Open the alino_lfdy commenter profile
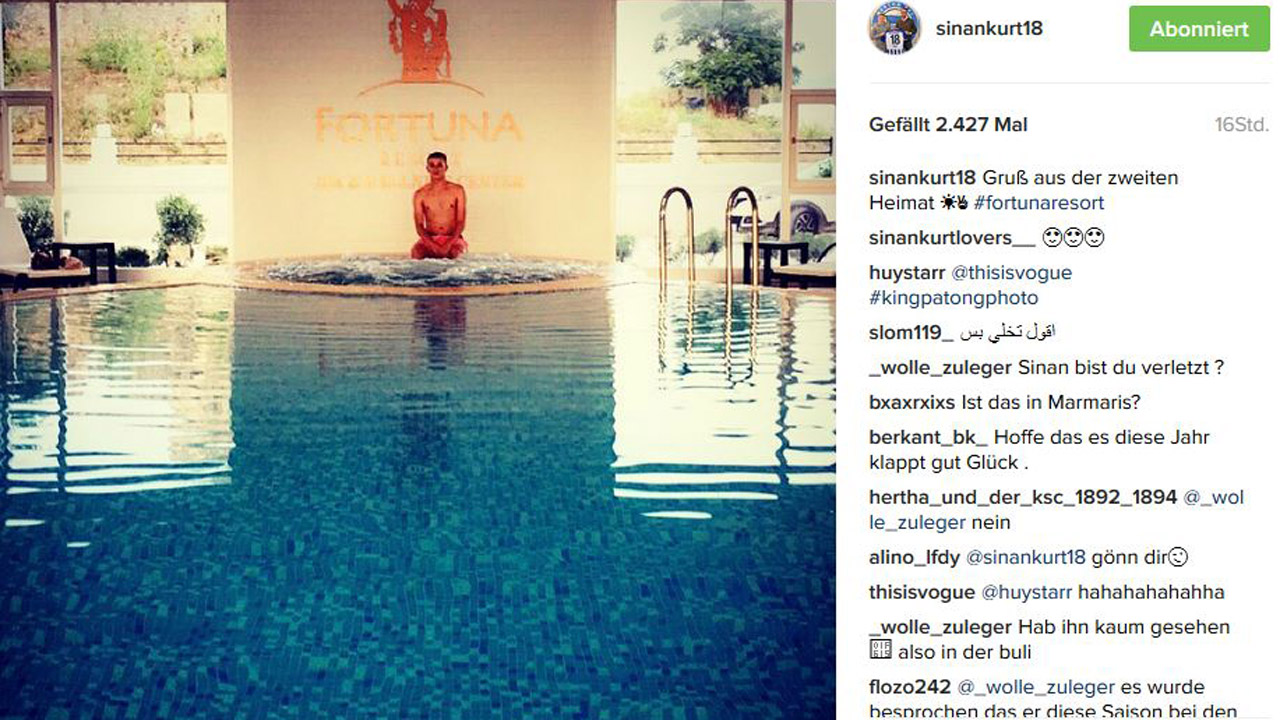This screenshot has width=1280, height=720. (x=914, y=558)
